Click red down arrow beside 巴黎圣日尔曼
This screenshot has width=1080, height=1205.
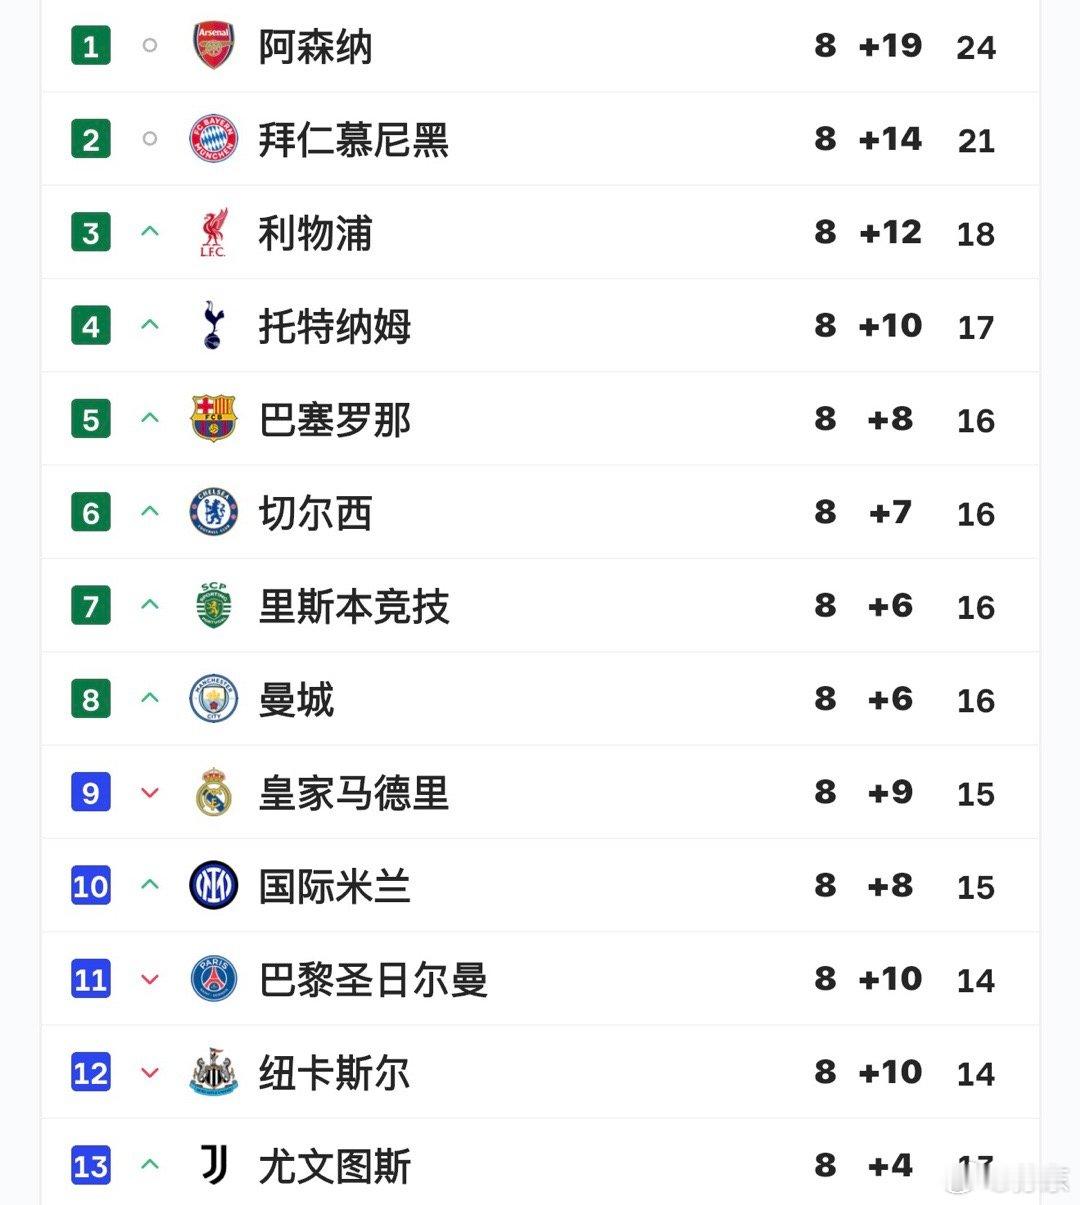tap(150, 979)
